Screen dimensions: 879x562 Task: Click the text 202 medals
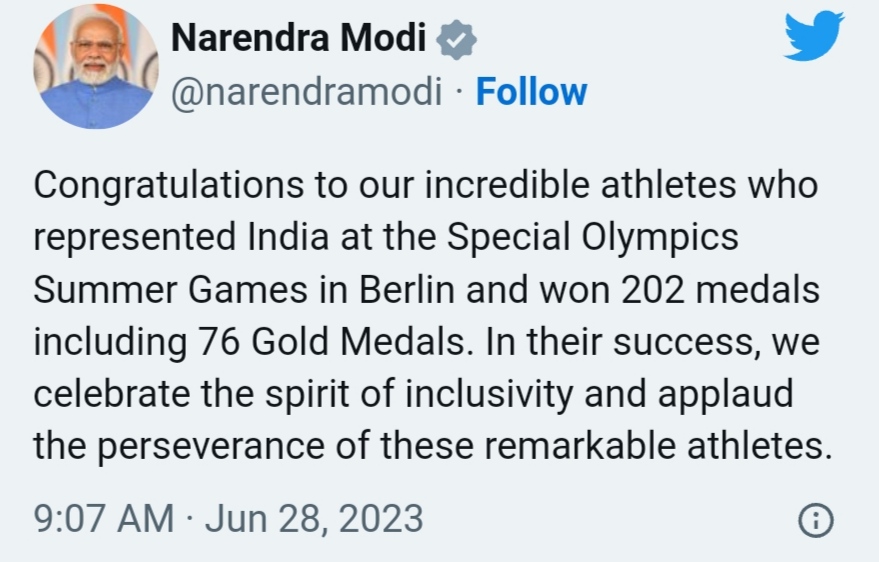point(720,290)
